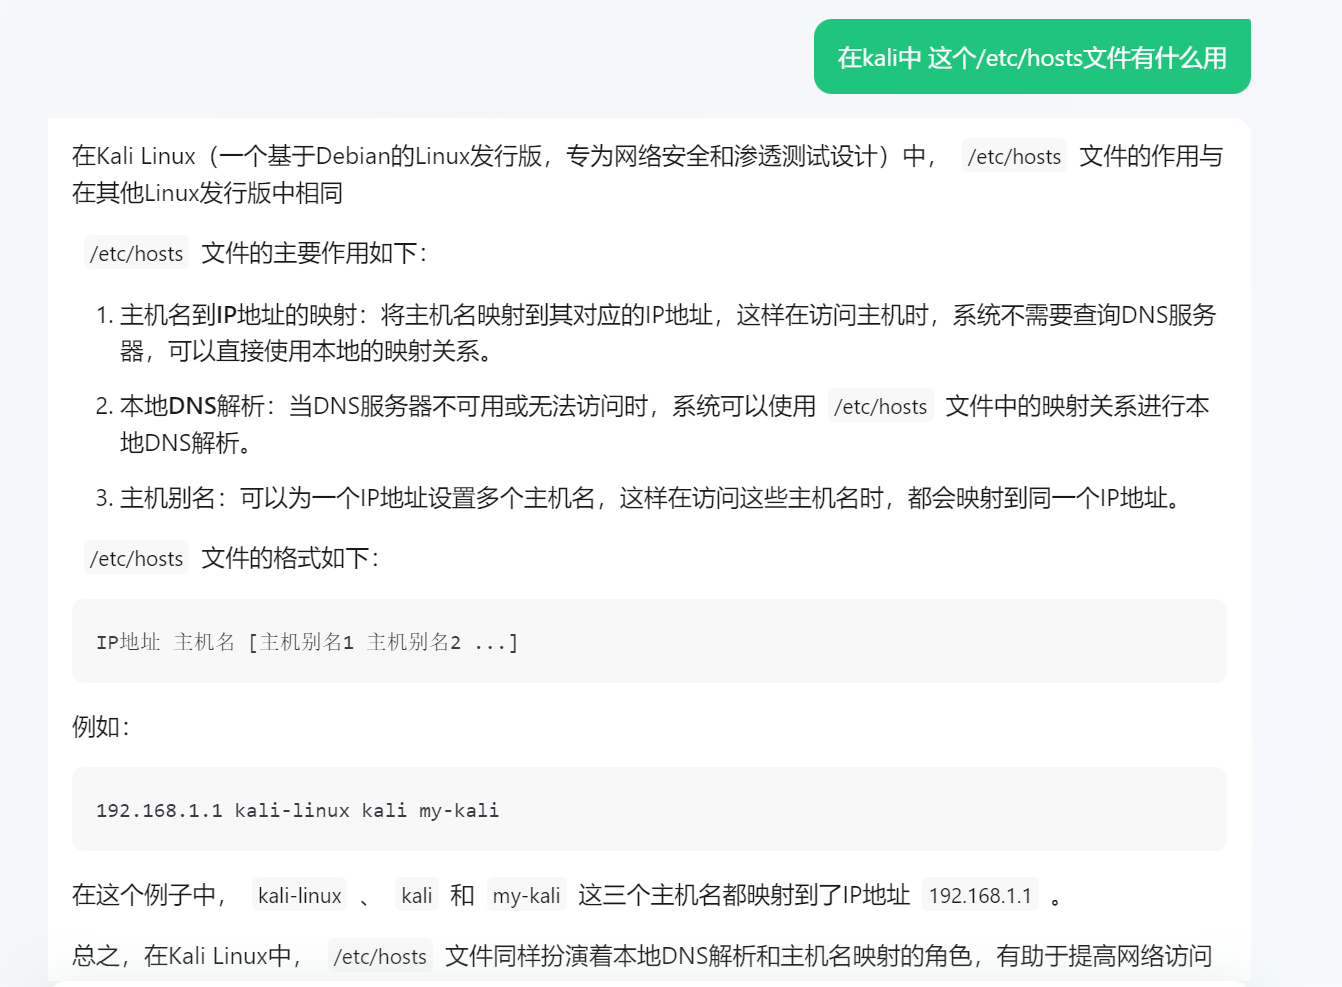Click the /etc/hosts tag inside list item 2

pyautogui.click(x=880, y=406)
